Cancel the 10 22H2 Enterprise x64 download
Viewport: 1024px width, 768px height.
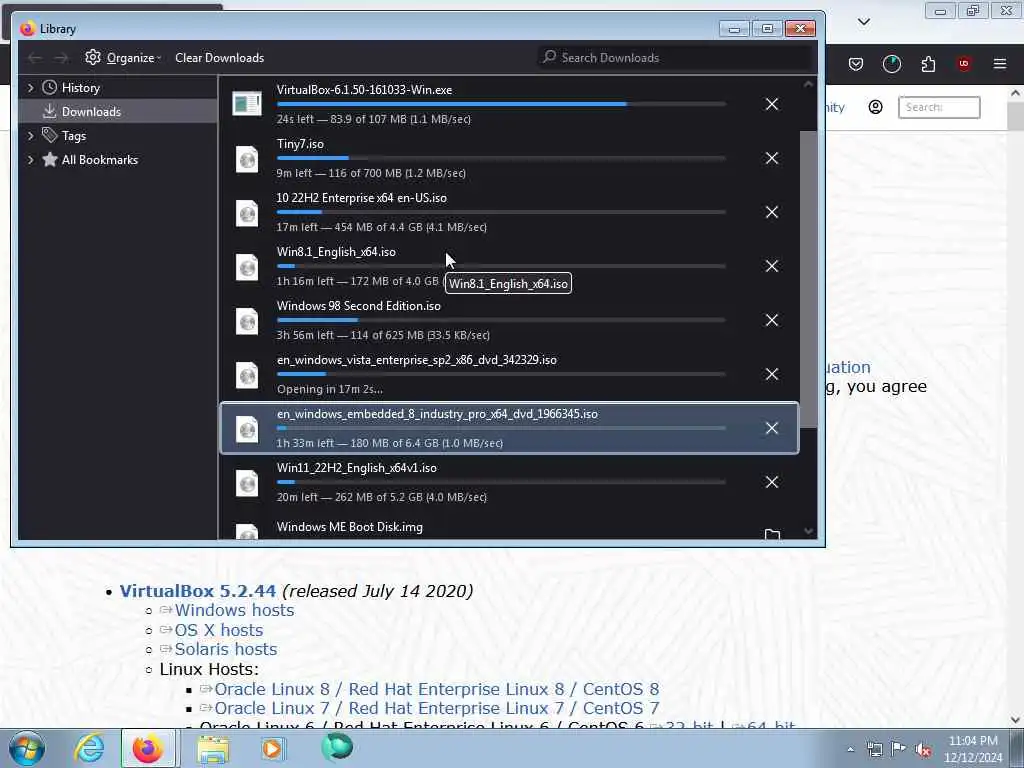[x=771, y=212]
